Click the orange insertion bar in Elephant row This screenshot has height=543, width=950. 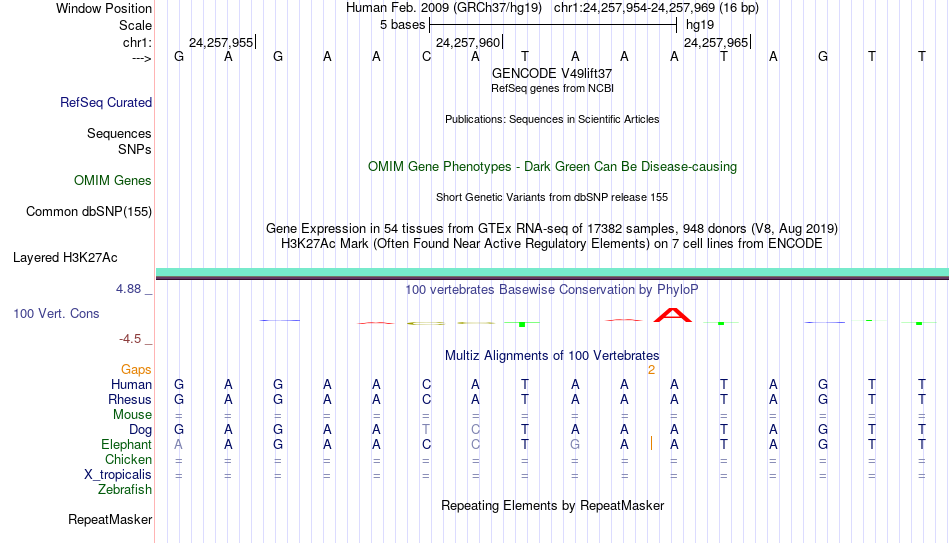tap(651, 444)
